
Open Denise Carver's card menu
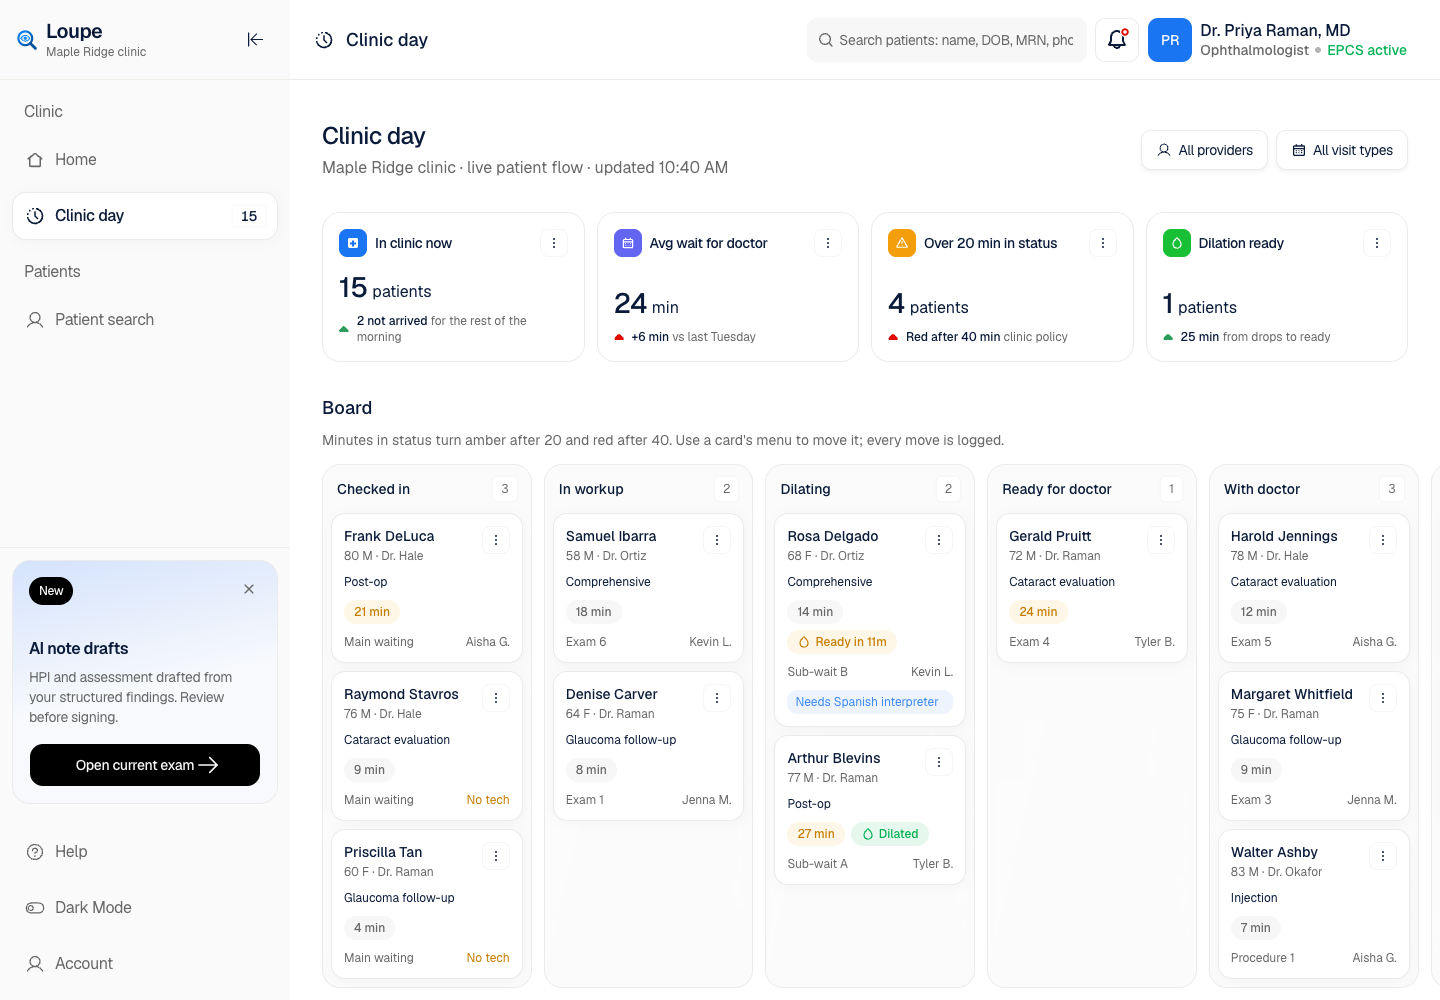pos(717,698)
